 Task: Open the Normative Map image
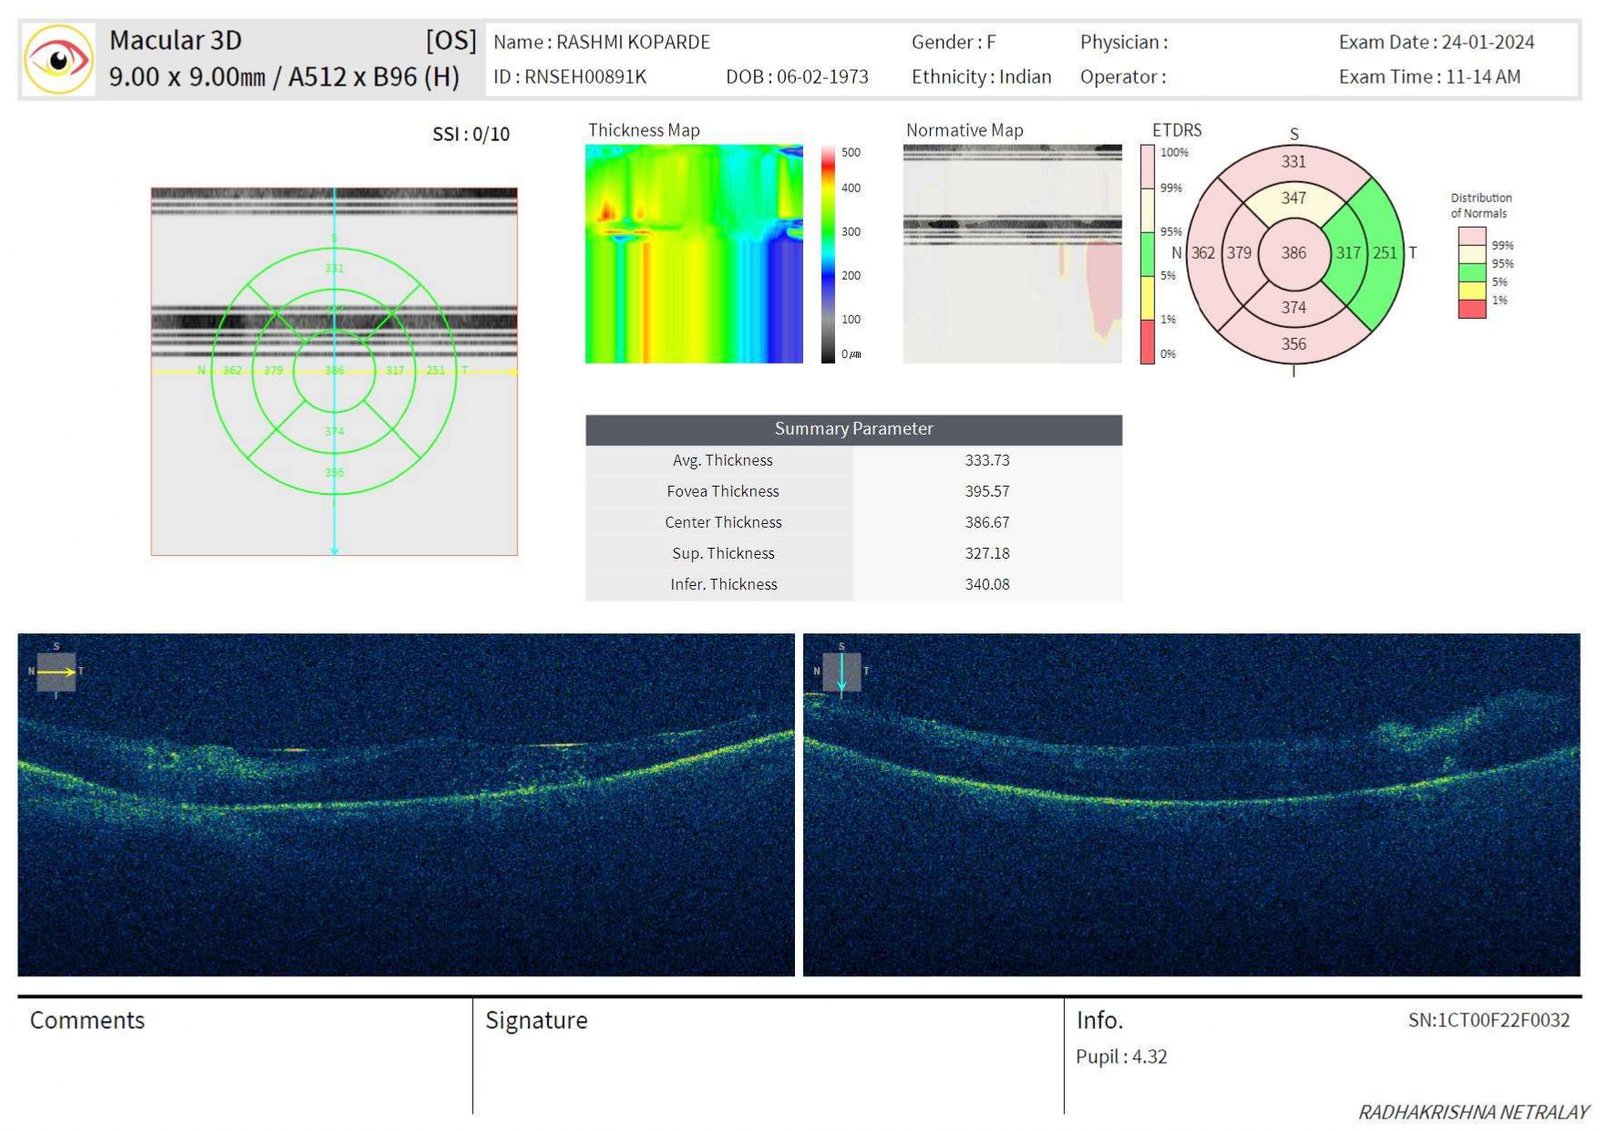click(1012, 254)
